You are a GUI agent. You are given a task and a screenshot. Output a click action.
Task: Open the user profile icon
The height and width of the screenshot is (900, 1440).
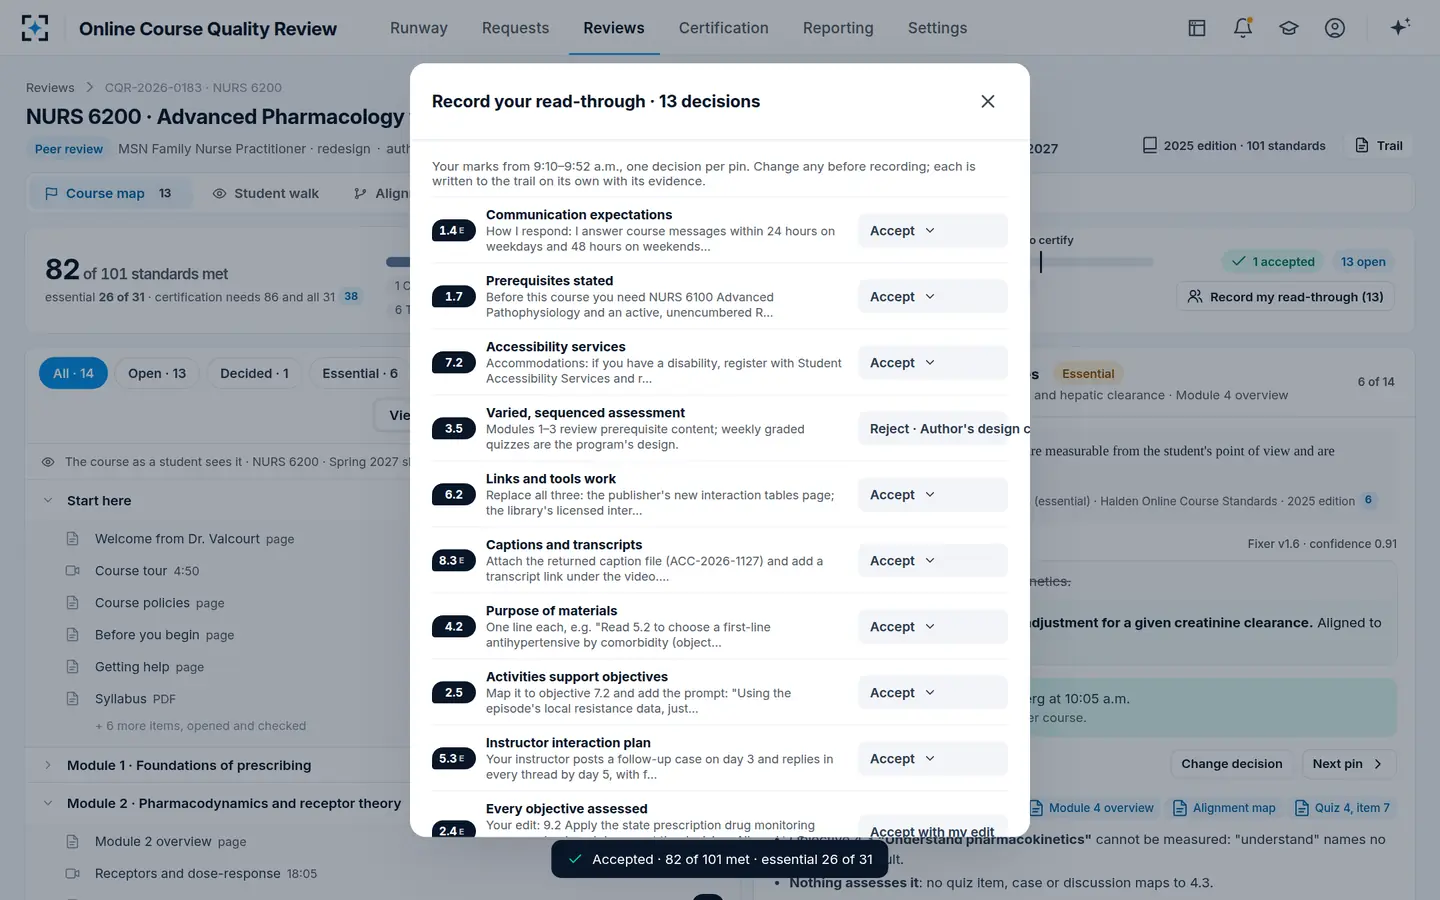tap(1335, 28)
